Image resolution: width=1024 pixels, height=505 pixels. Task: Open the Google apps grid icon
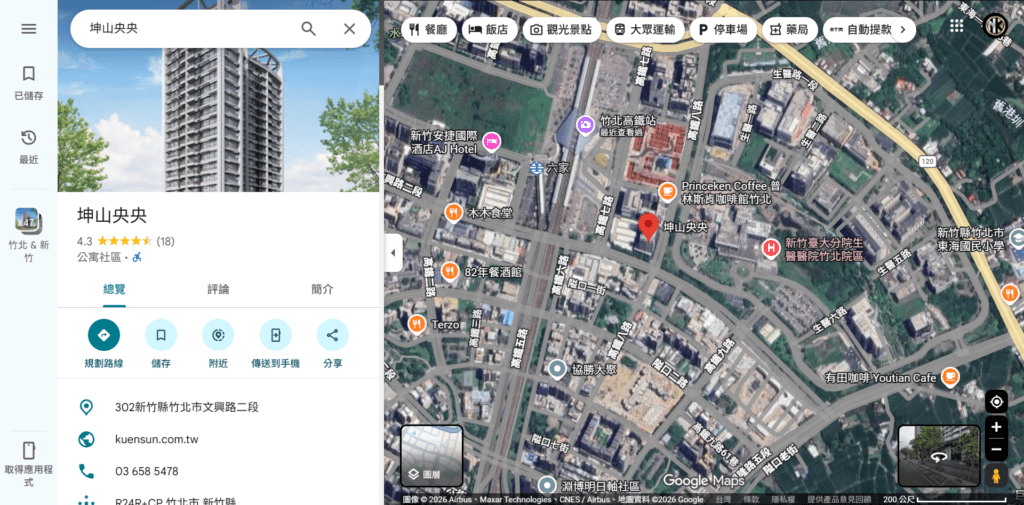pos(957,25)
